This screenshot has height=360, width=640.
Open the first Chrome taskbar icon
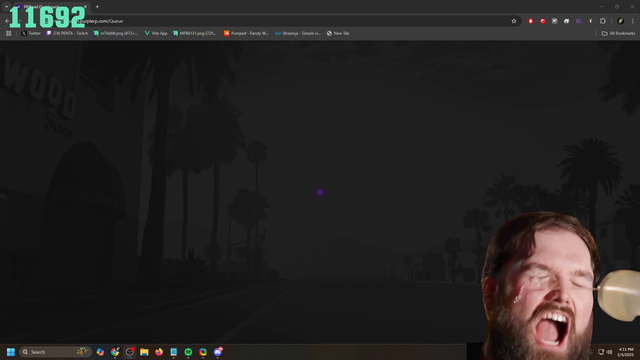(115, 352)
